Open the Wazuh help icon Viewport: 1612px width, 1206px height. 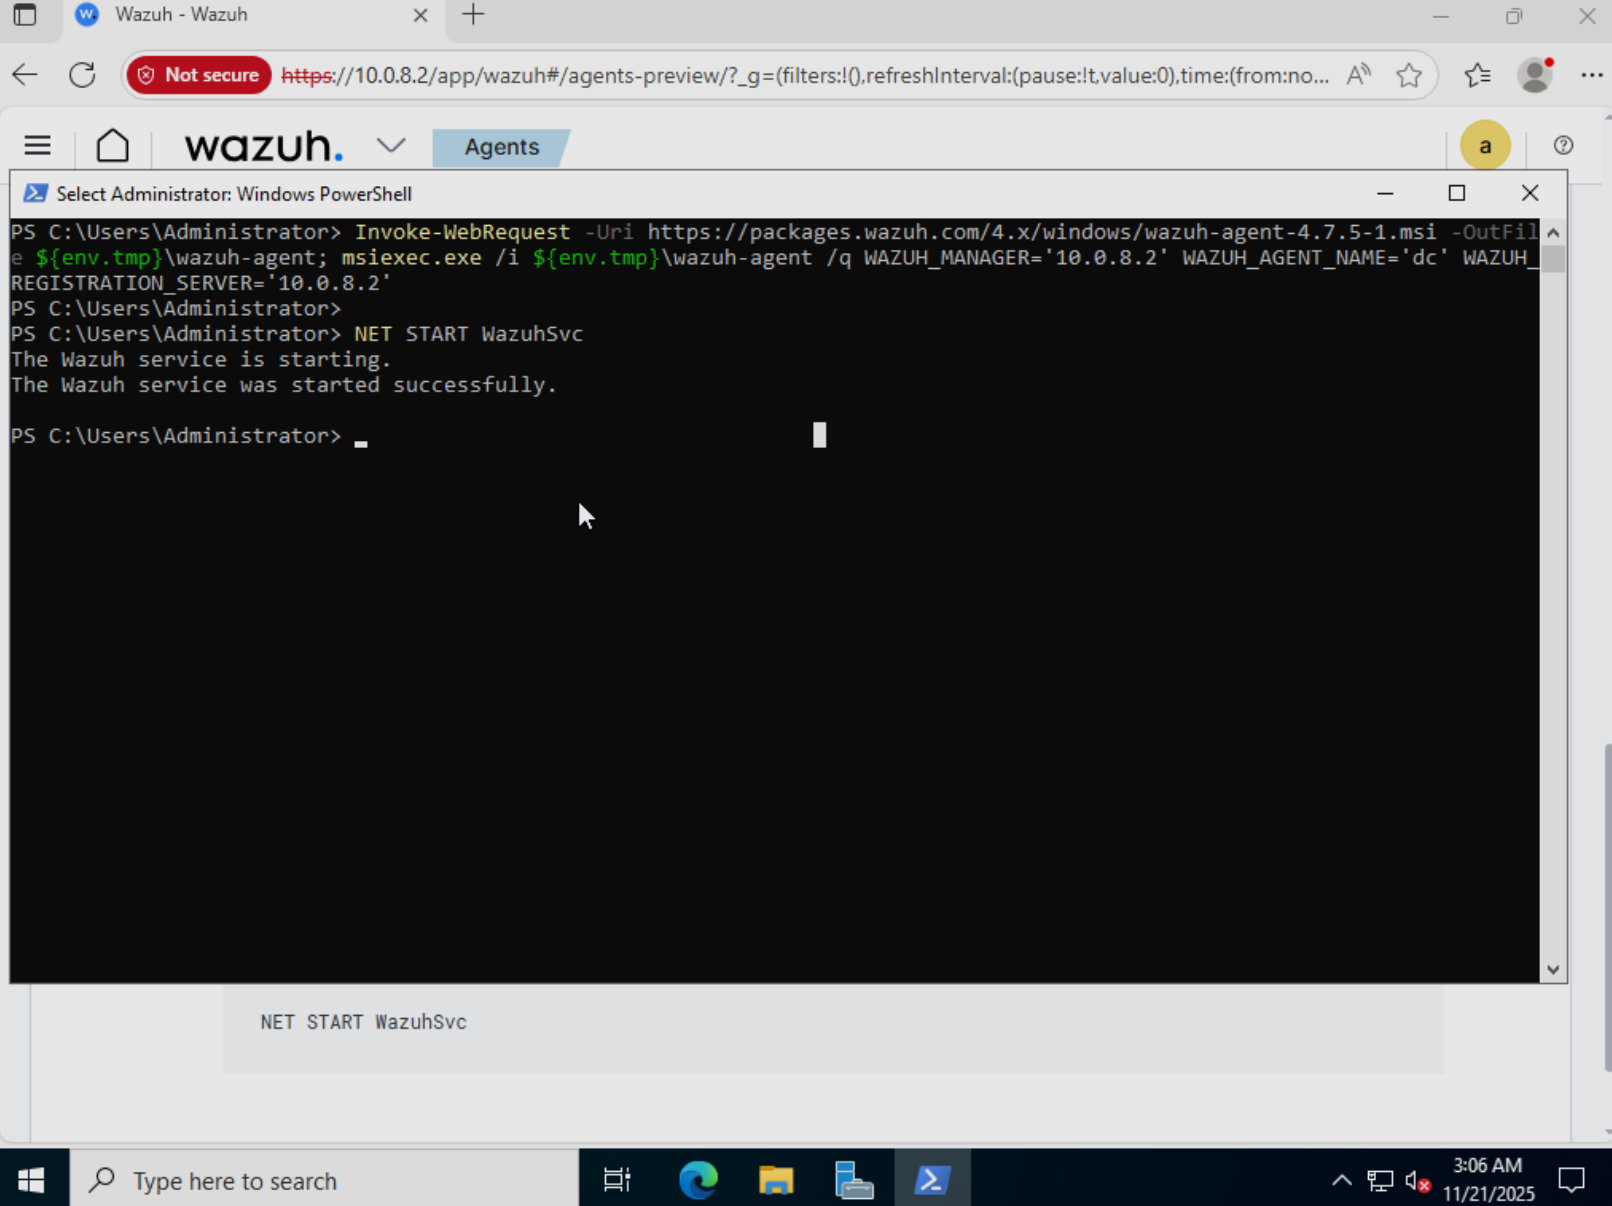pos(1563,146)
